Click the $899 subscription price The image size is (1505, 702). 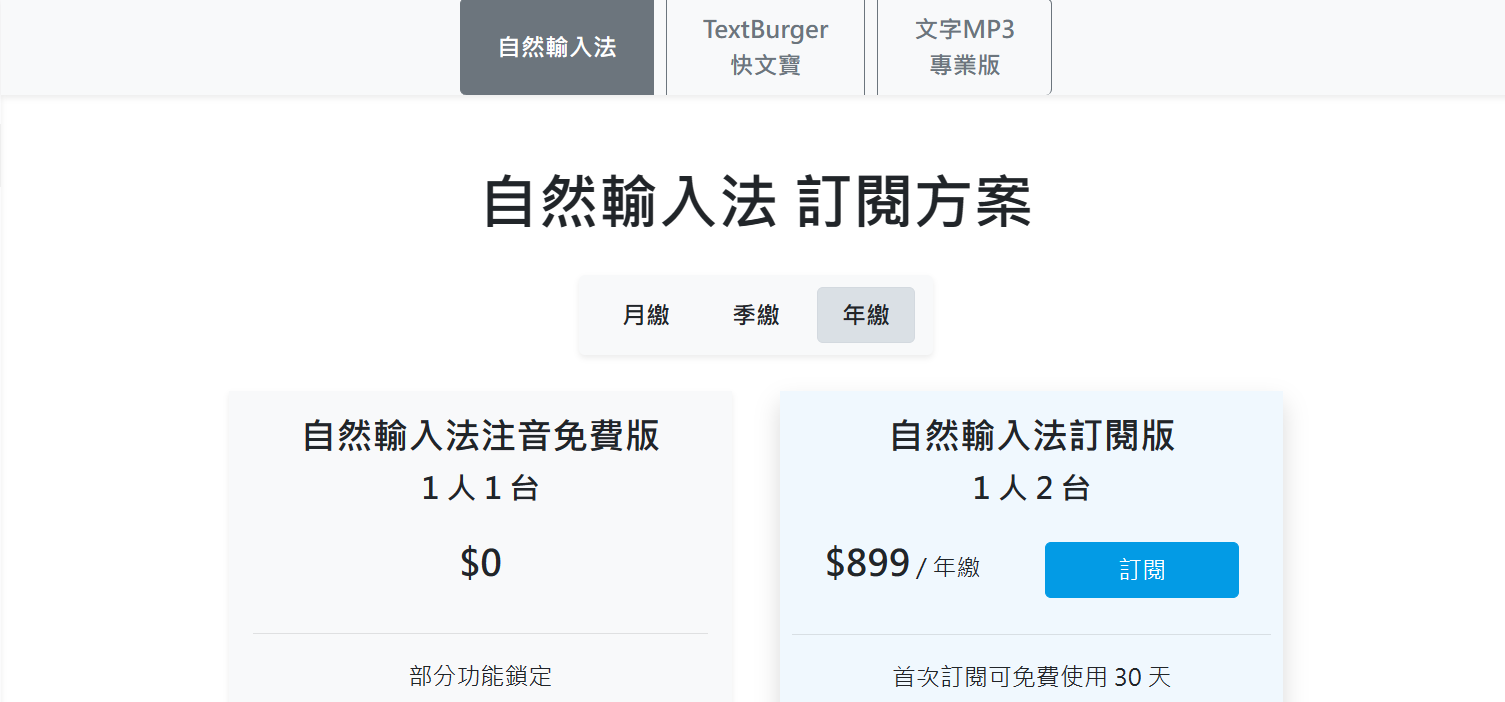(867, 563)
